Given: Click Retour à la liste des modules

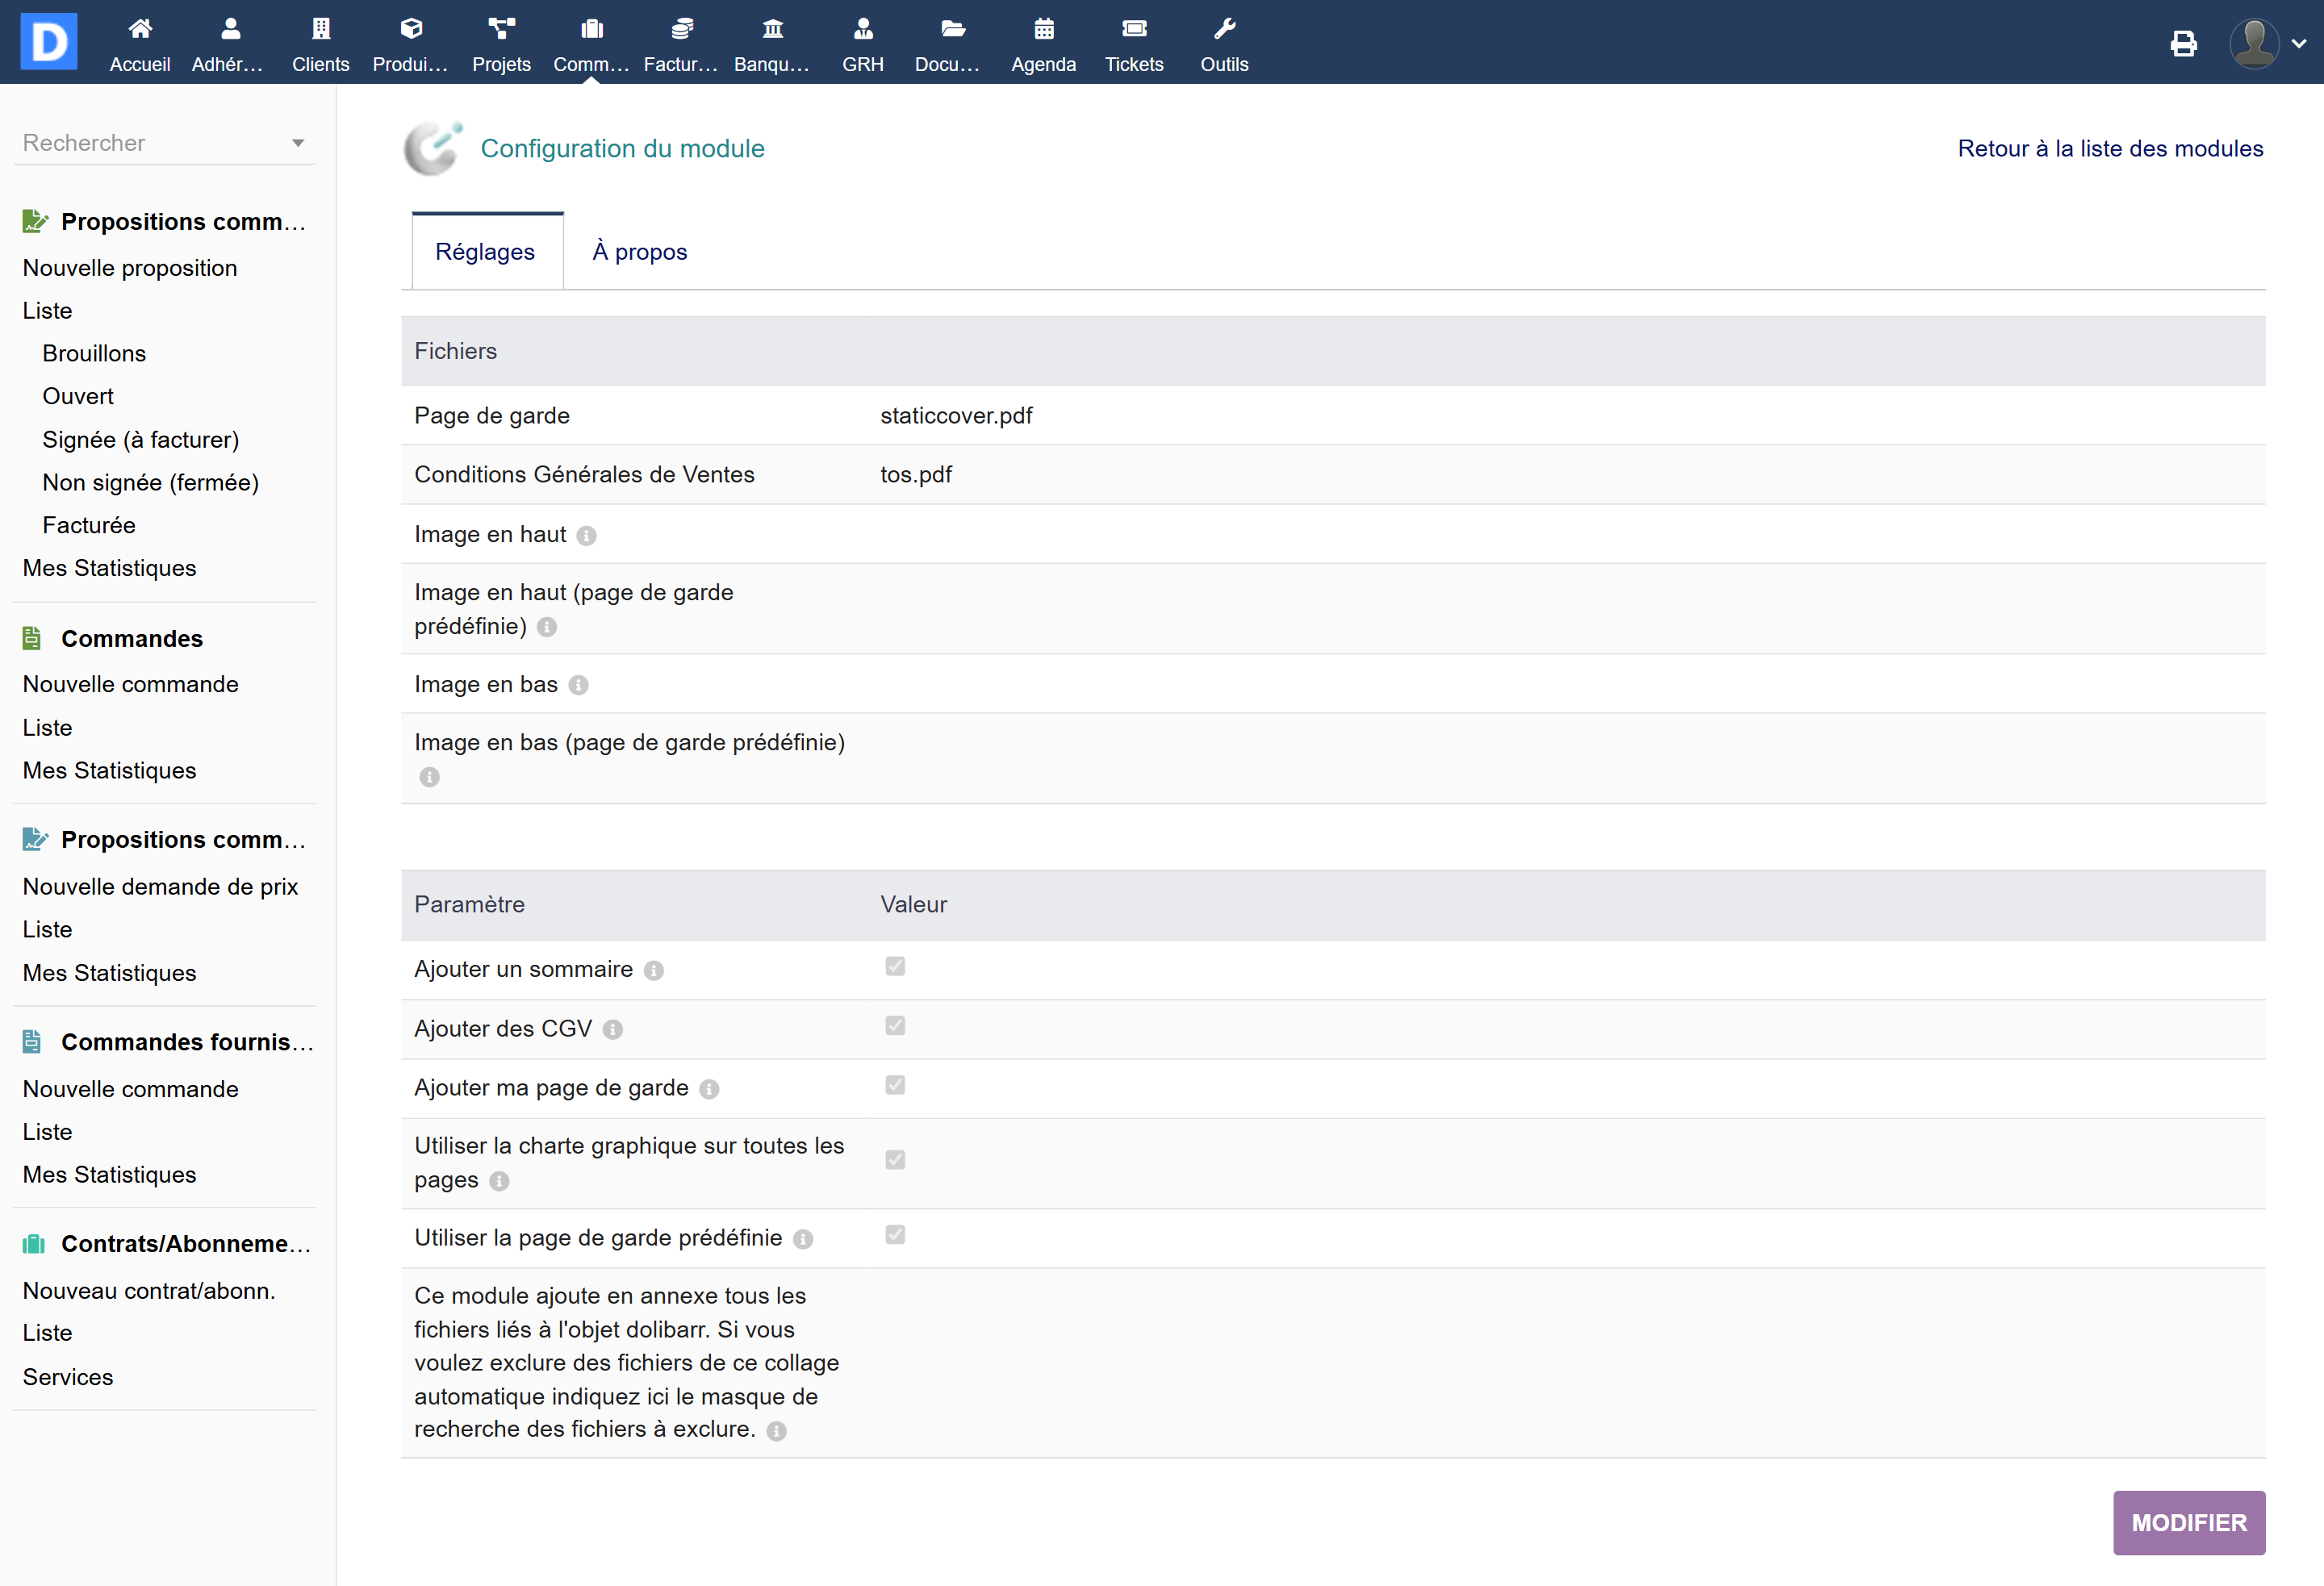Looking at the screenshot, I should (x=2110, y=148).
